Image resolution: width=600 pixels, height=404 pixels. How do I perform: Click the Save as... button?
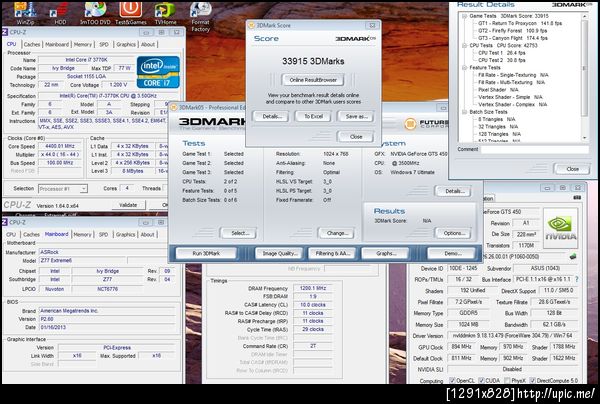(356, 116)
